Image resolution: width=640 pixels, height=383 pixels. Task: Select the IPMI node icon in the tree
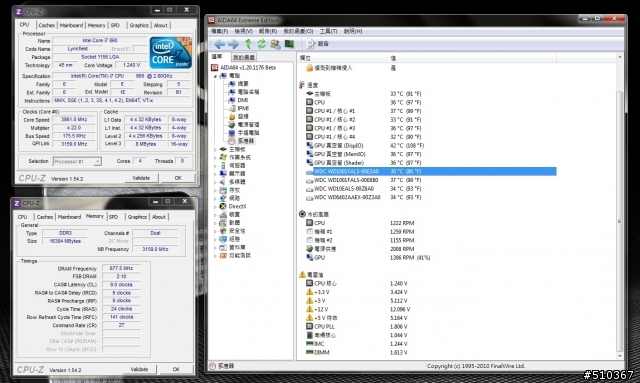tap(231, 108)
